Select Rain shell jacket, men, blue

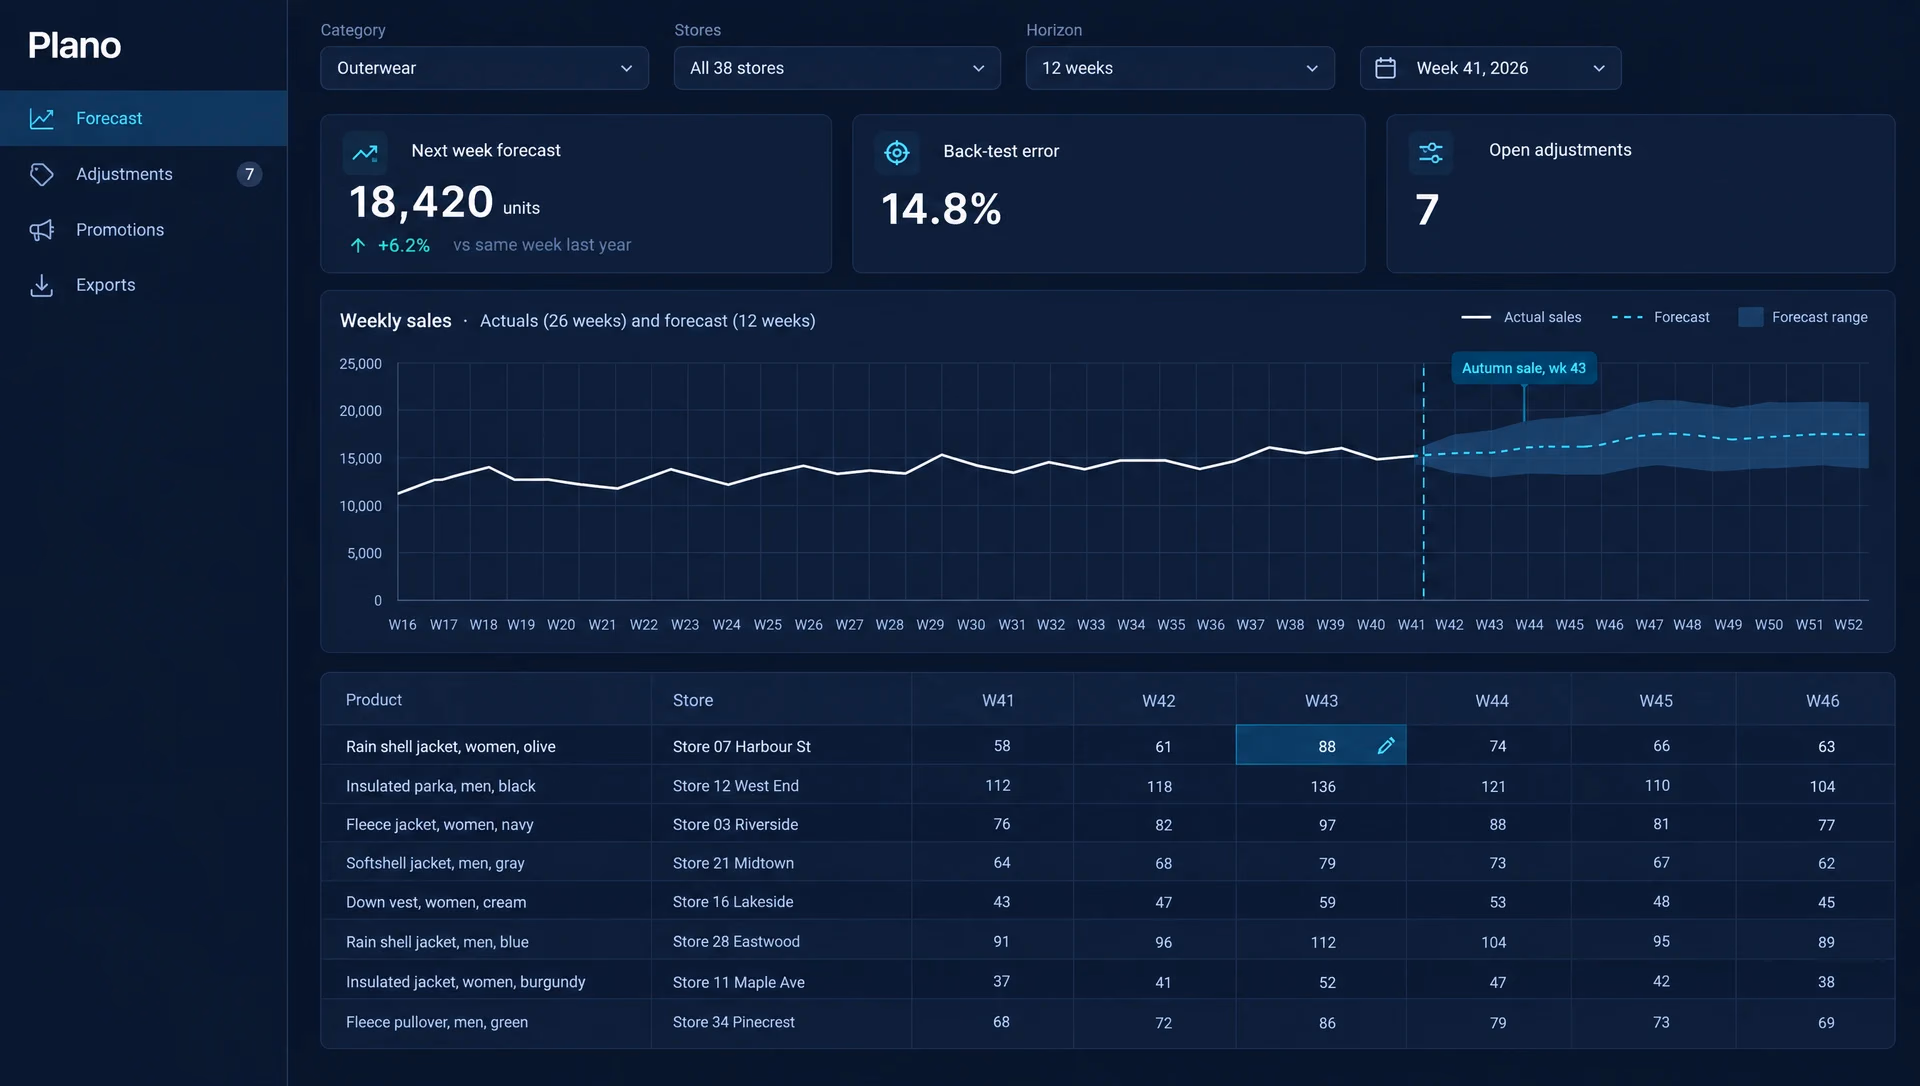(x=437, y=942)
